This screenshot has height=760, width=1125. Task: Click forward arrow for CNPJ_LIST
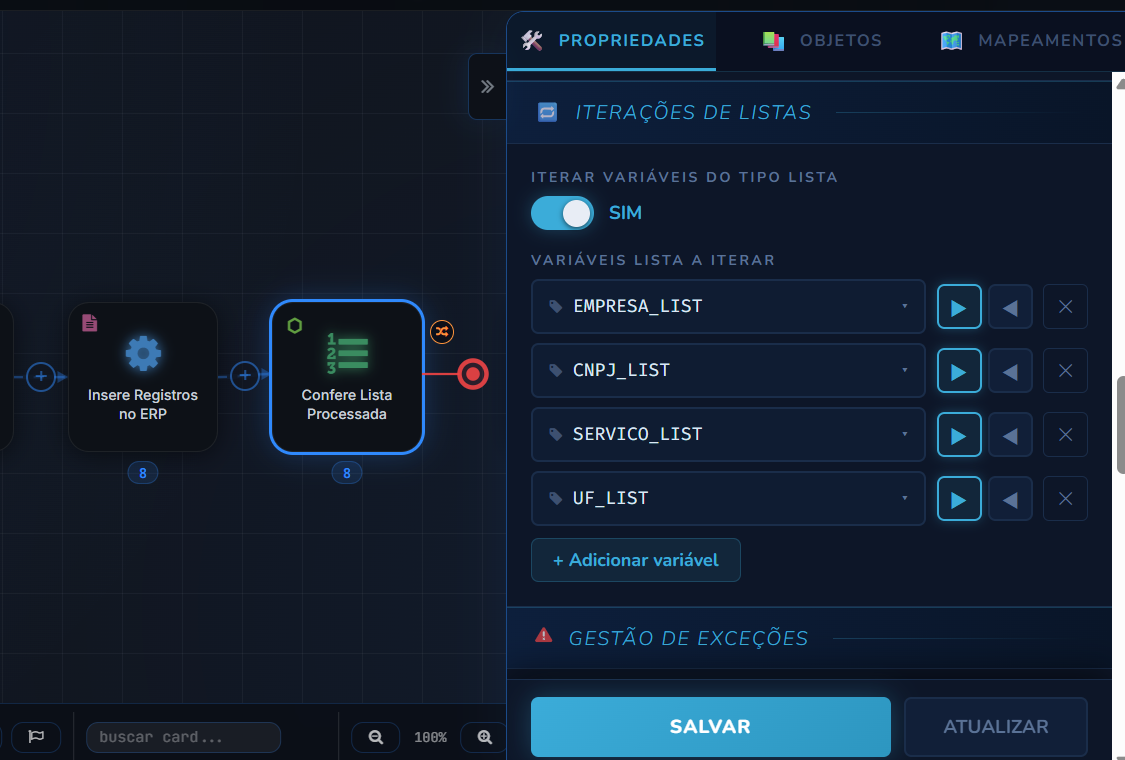pos(959,371)
